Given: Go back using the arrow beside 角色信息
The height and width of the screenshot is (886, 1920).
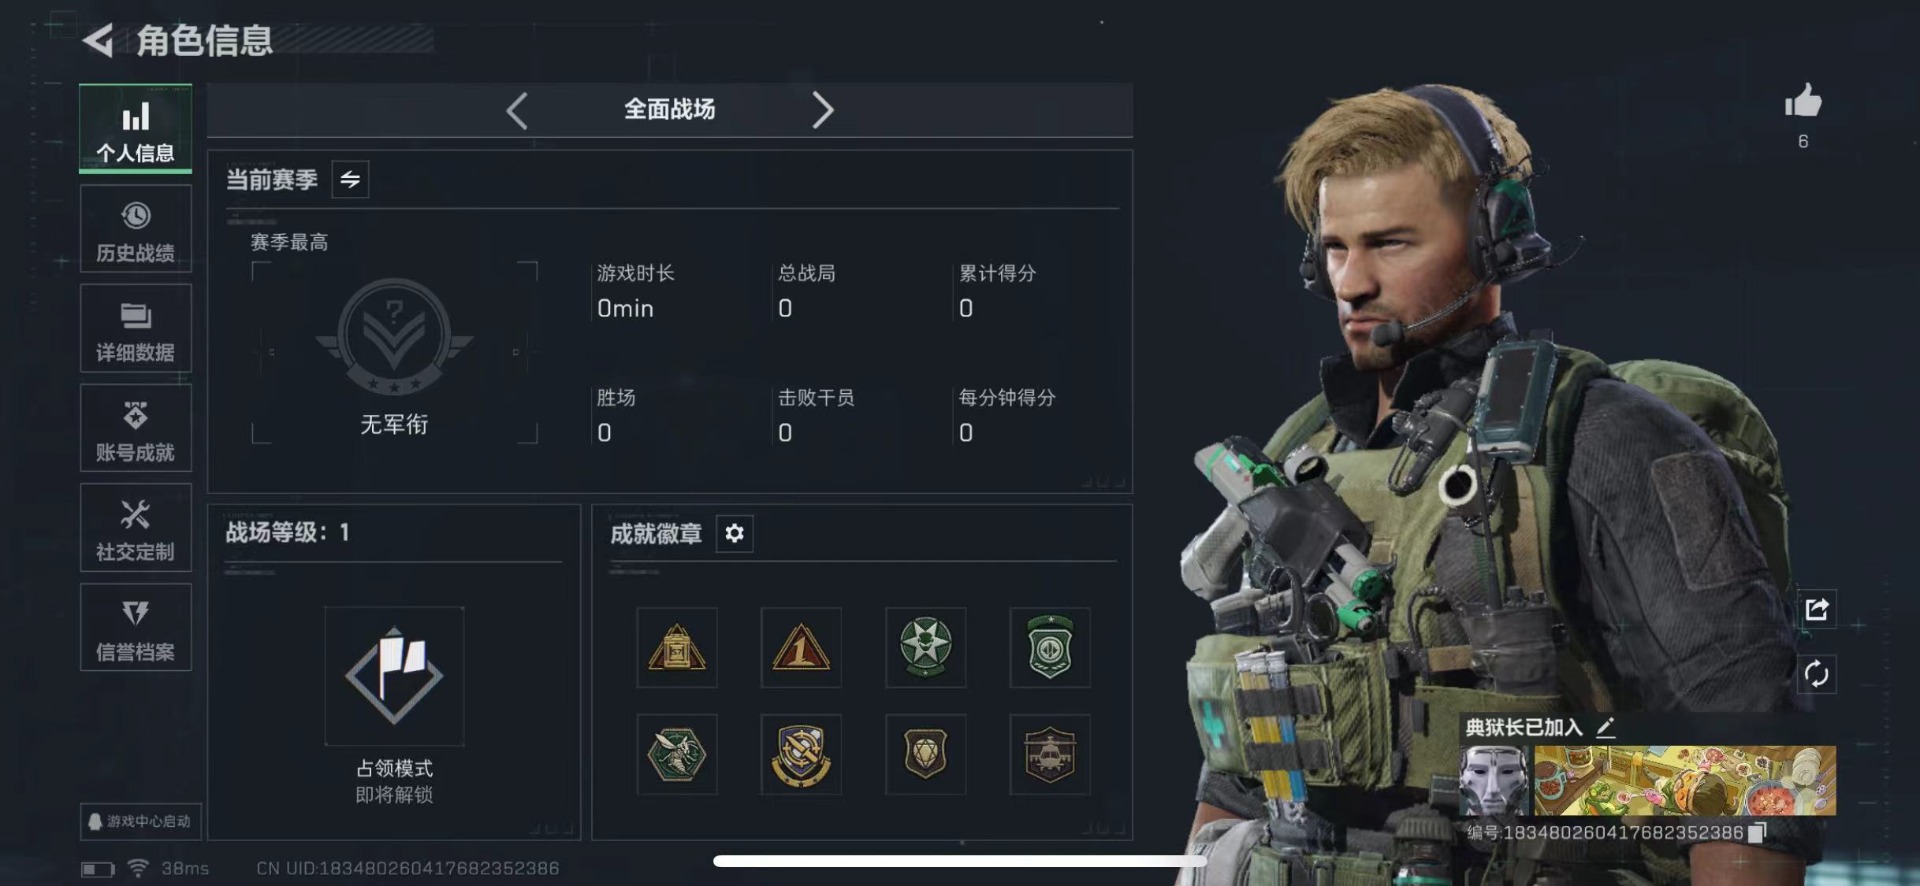Looking at the screenshot, I should 98,41.
